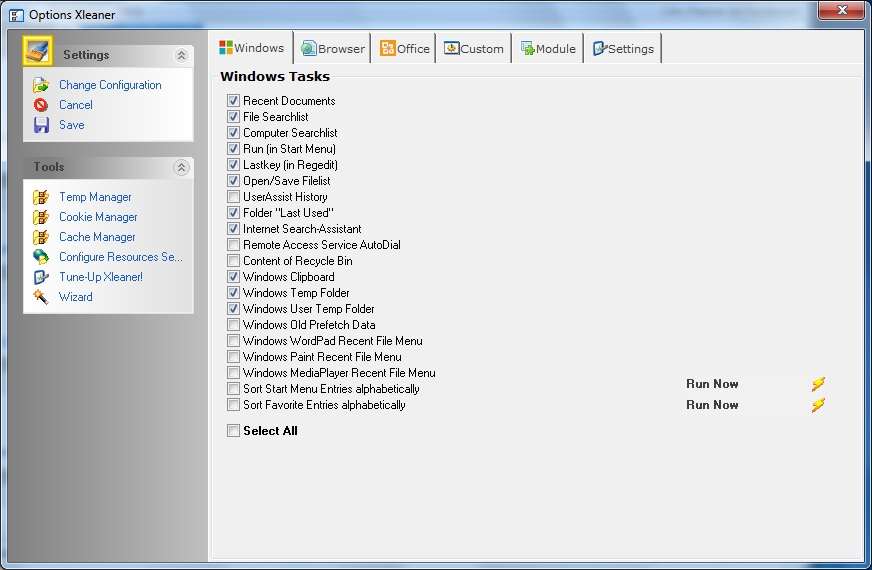
Task: Click the Cancel link
Action: click(x=76, y=105)
